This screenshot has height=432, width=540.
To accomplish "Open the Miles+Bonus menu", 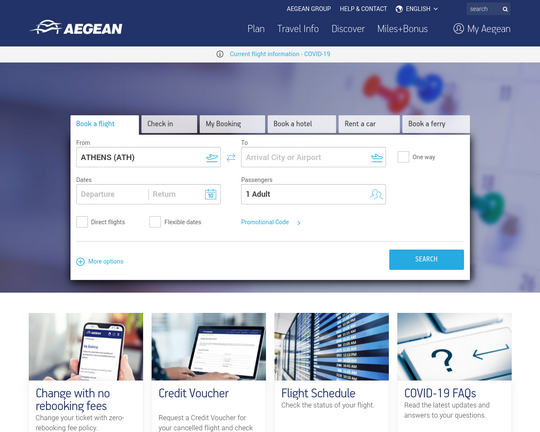I will (402, 29).
